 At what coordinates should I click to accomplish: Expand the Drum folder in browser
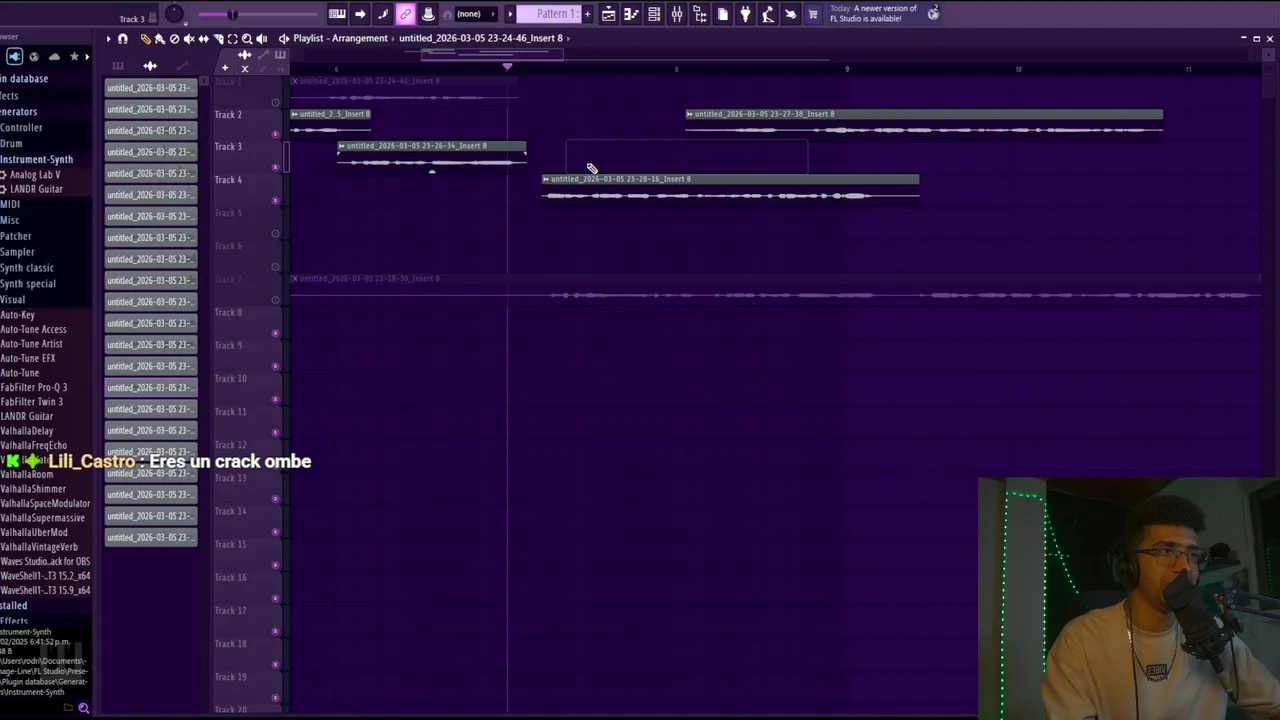(x=11, y=143)
